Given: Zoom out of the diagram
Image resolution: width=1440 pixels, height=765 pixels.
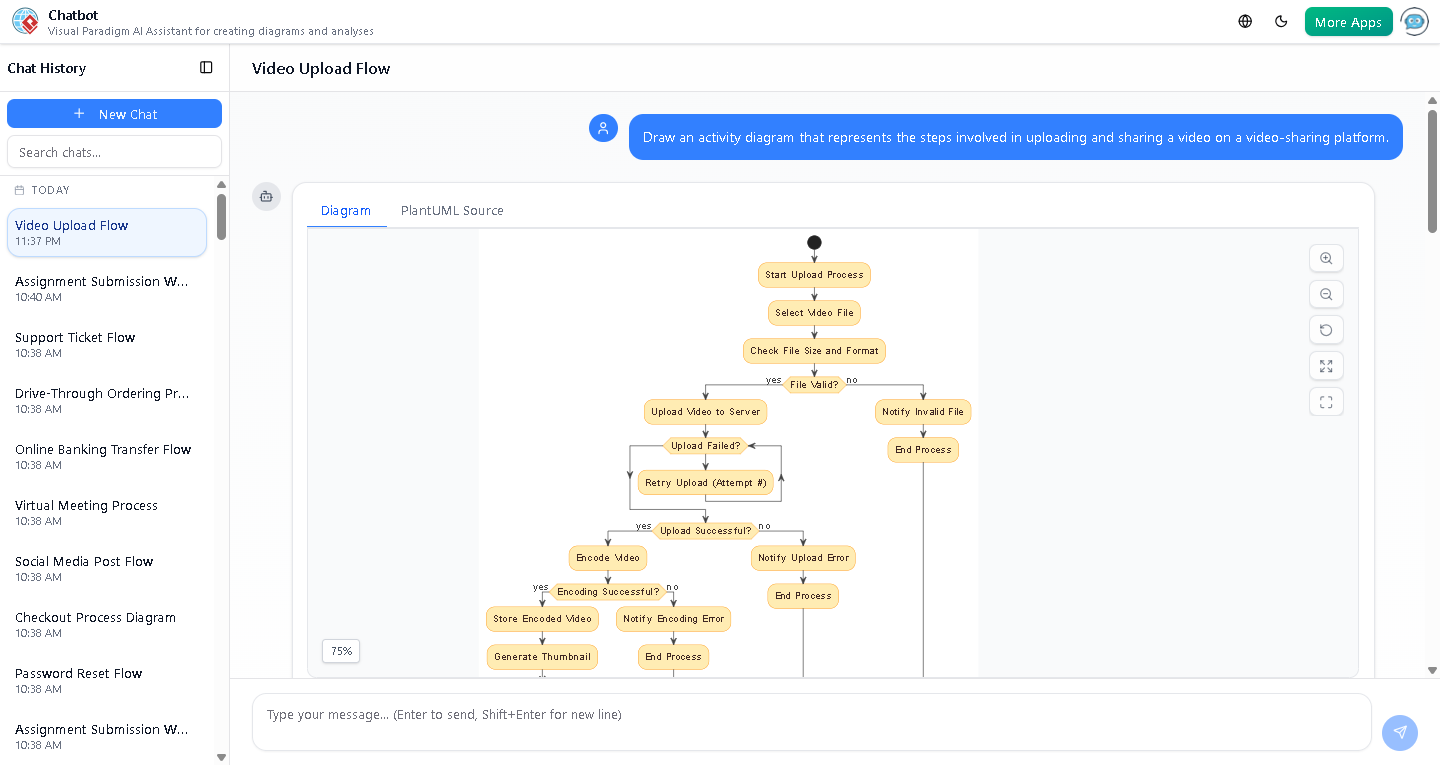Looking at the screenshot, I should click(1326, 294).
